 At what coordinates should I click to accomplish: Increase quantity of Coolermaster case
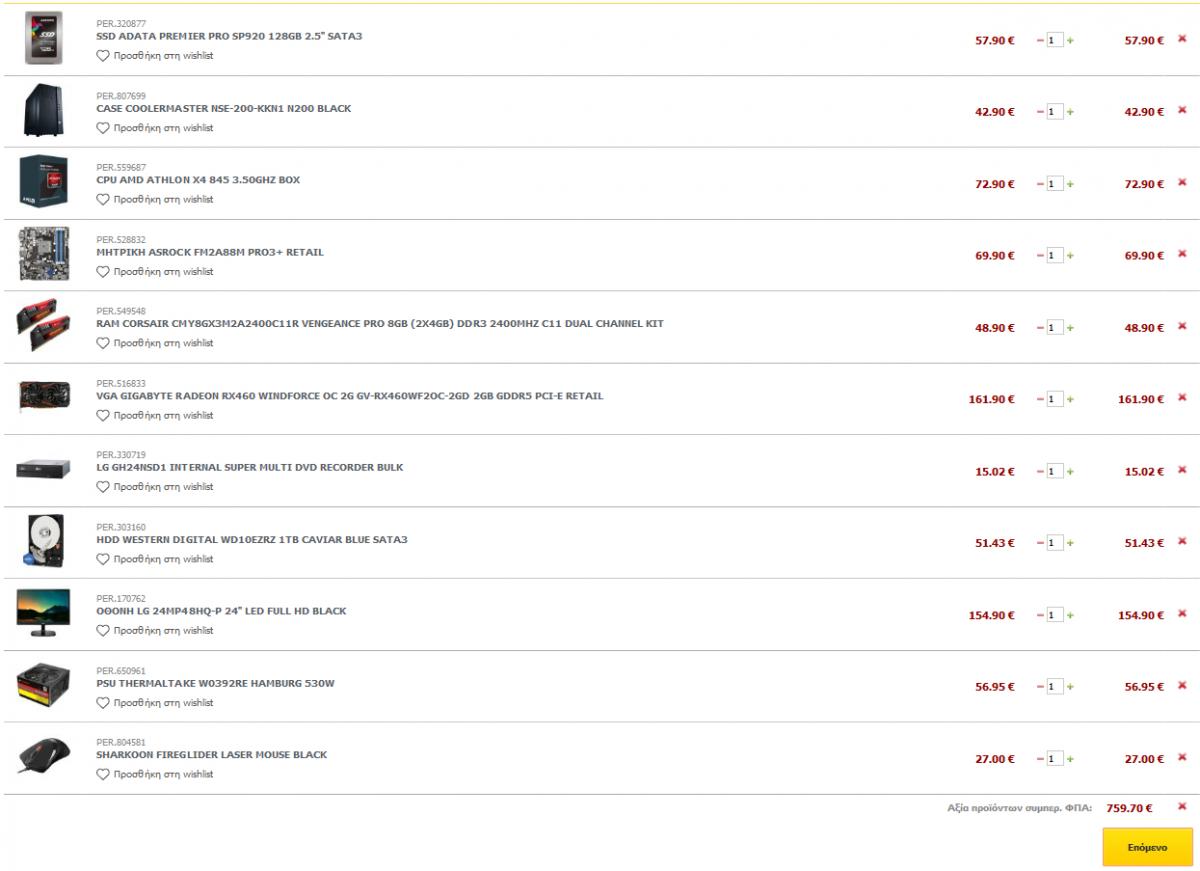click(1071, 112)
